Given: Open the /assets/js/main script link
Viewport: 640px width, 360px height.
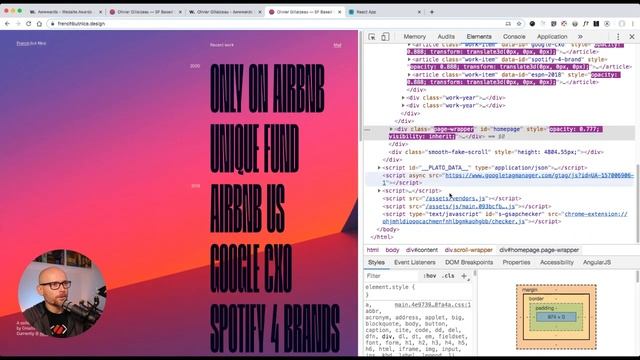Looking at the screenshot, I should pyautogui.click(x=470, y=207).
